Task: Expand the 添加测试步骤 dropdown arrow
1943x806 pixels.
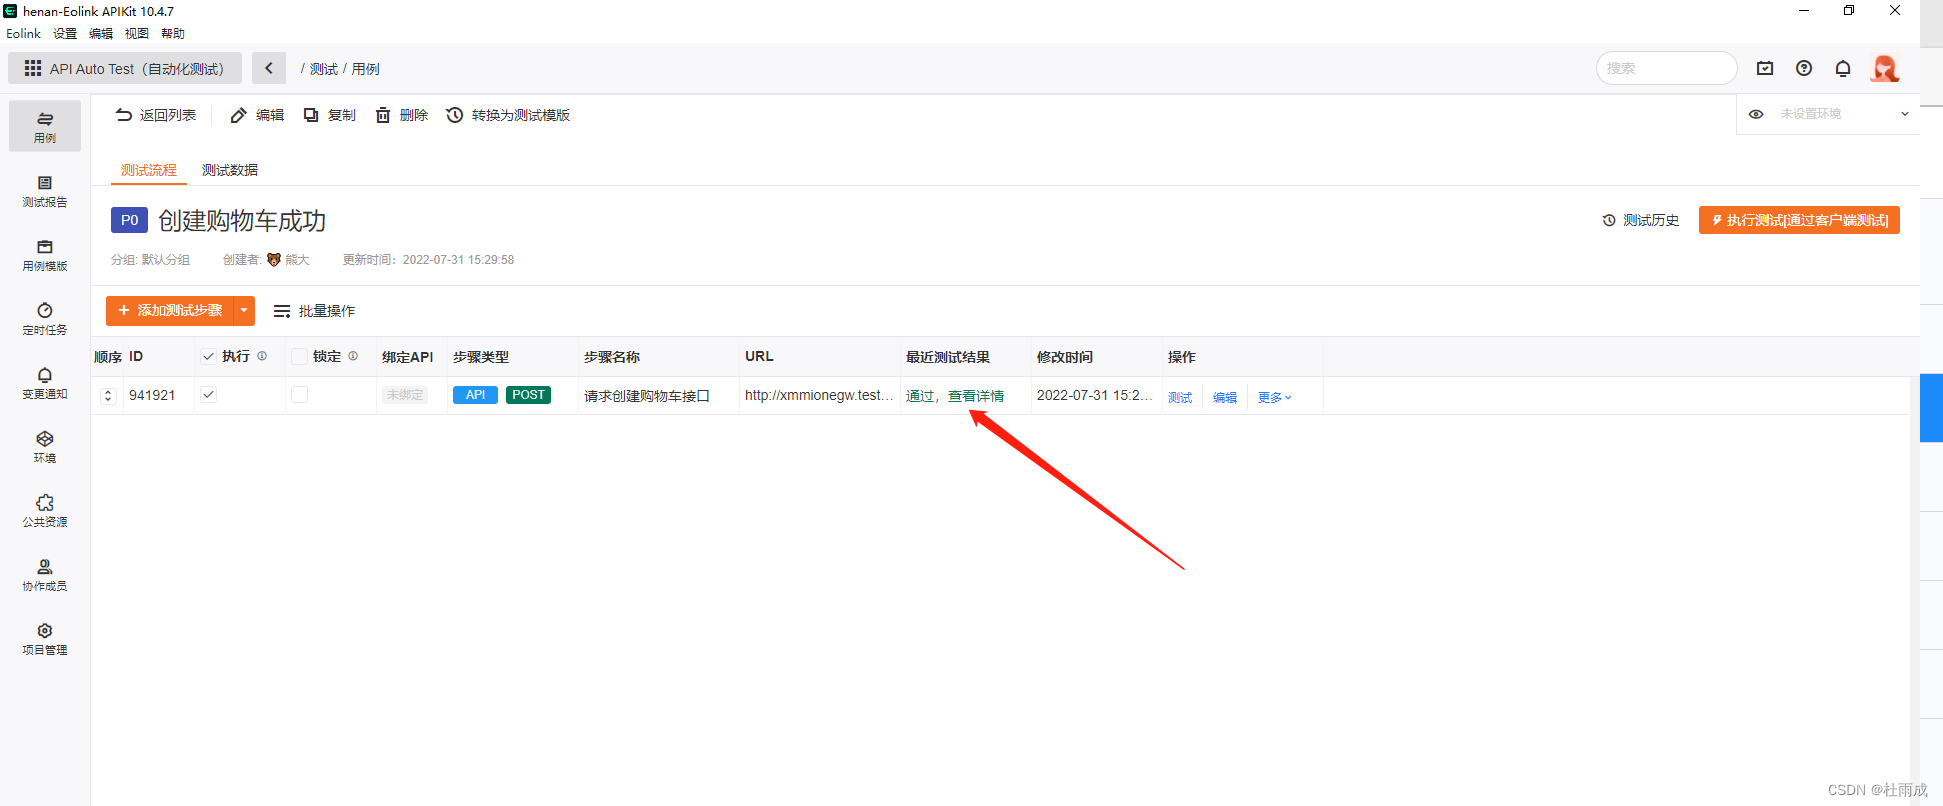Action: (x=244, y=311)
